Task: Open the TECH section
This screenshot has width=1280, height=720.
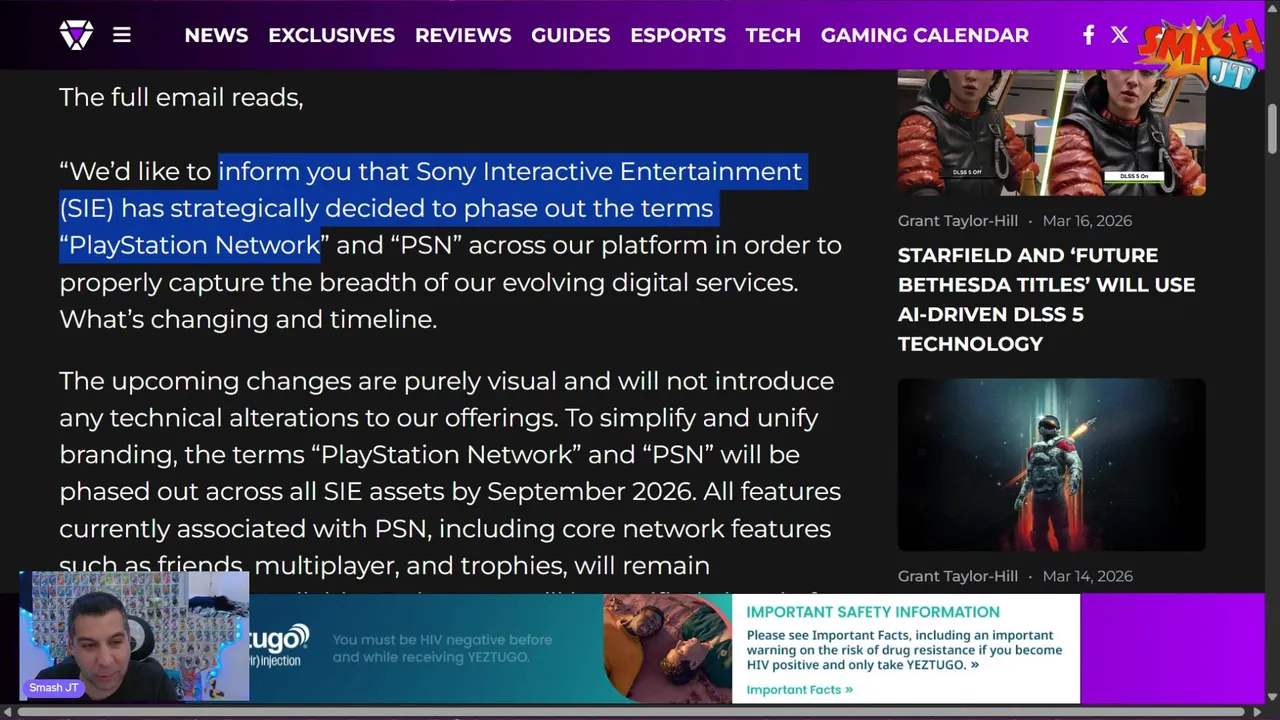Action: 773,35
